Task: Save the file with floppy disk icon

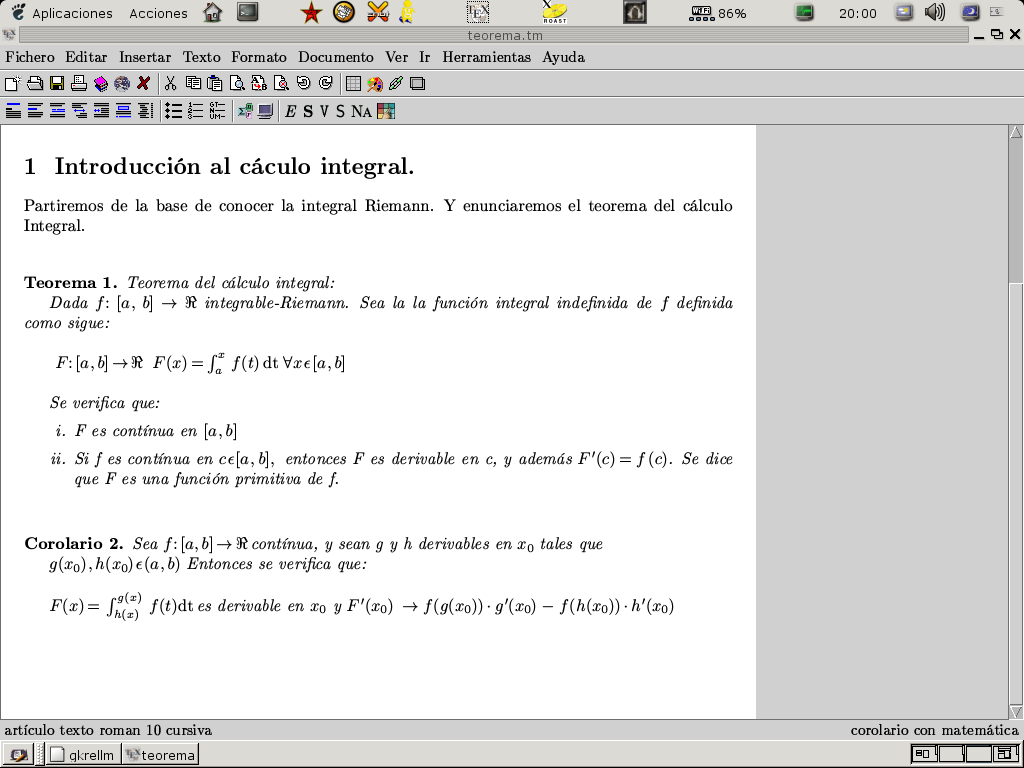Action: pyautogui.click(x=56, y=83)
